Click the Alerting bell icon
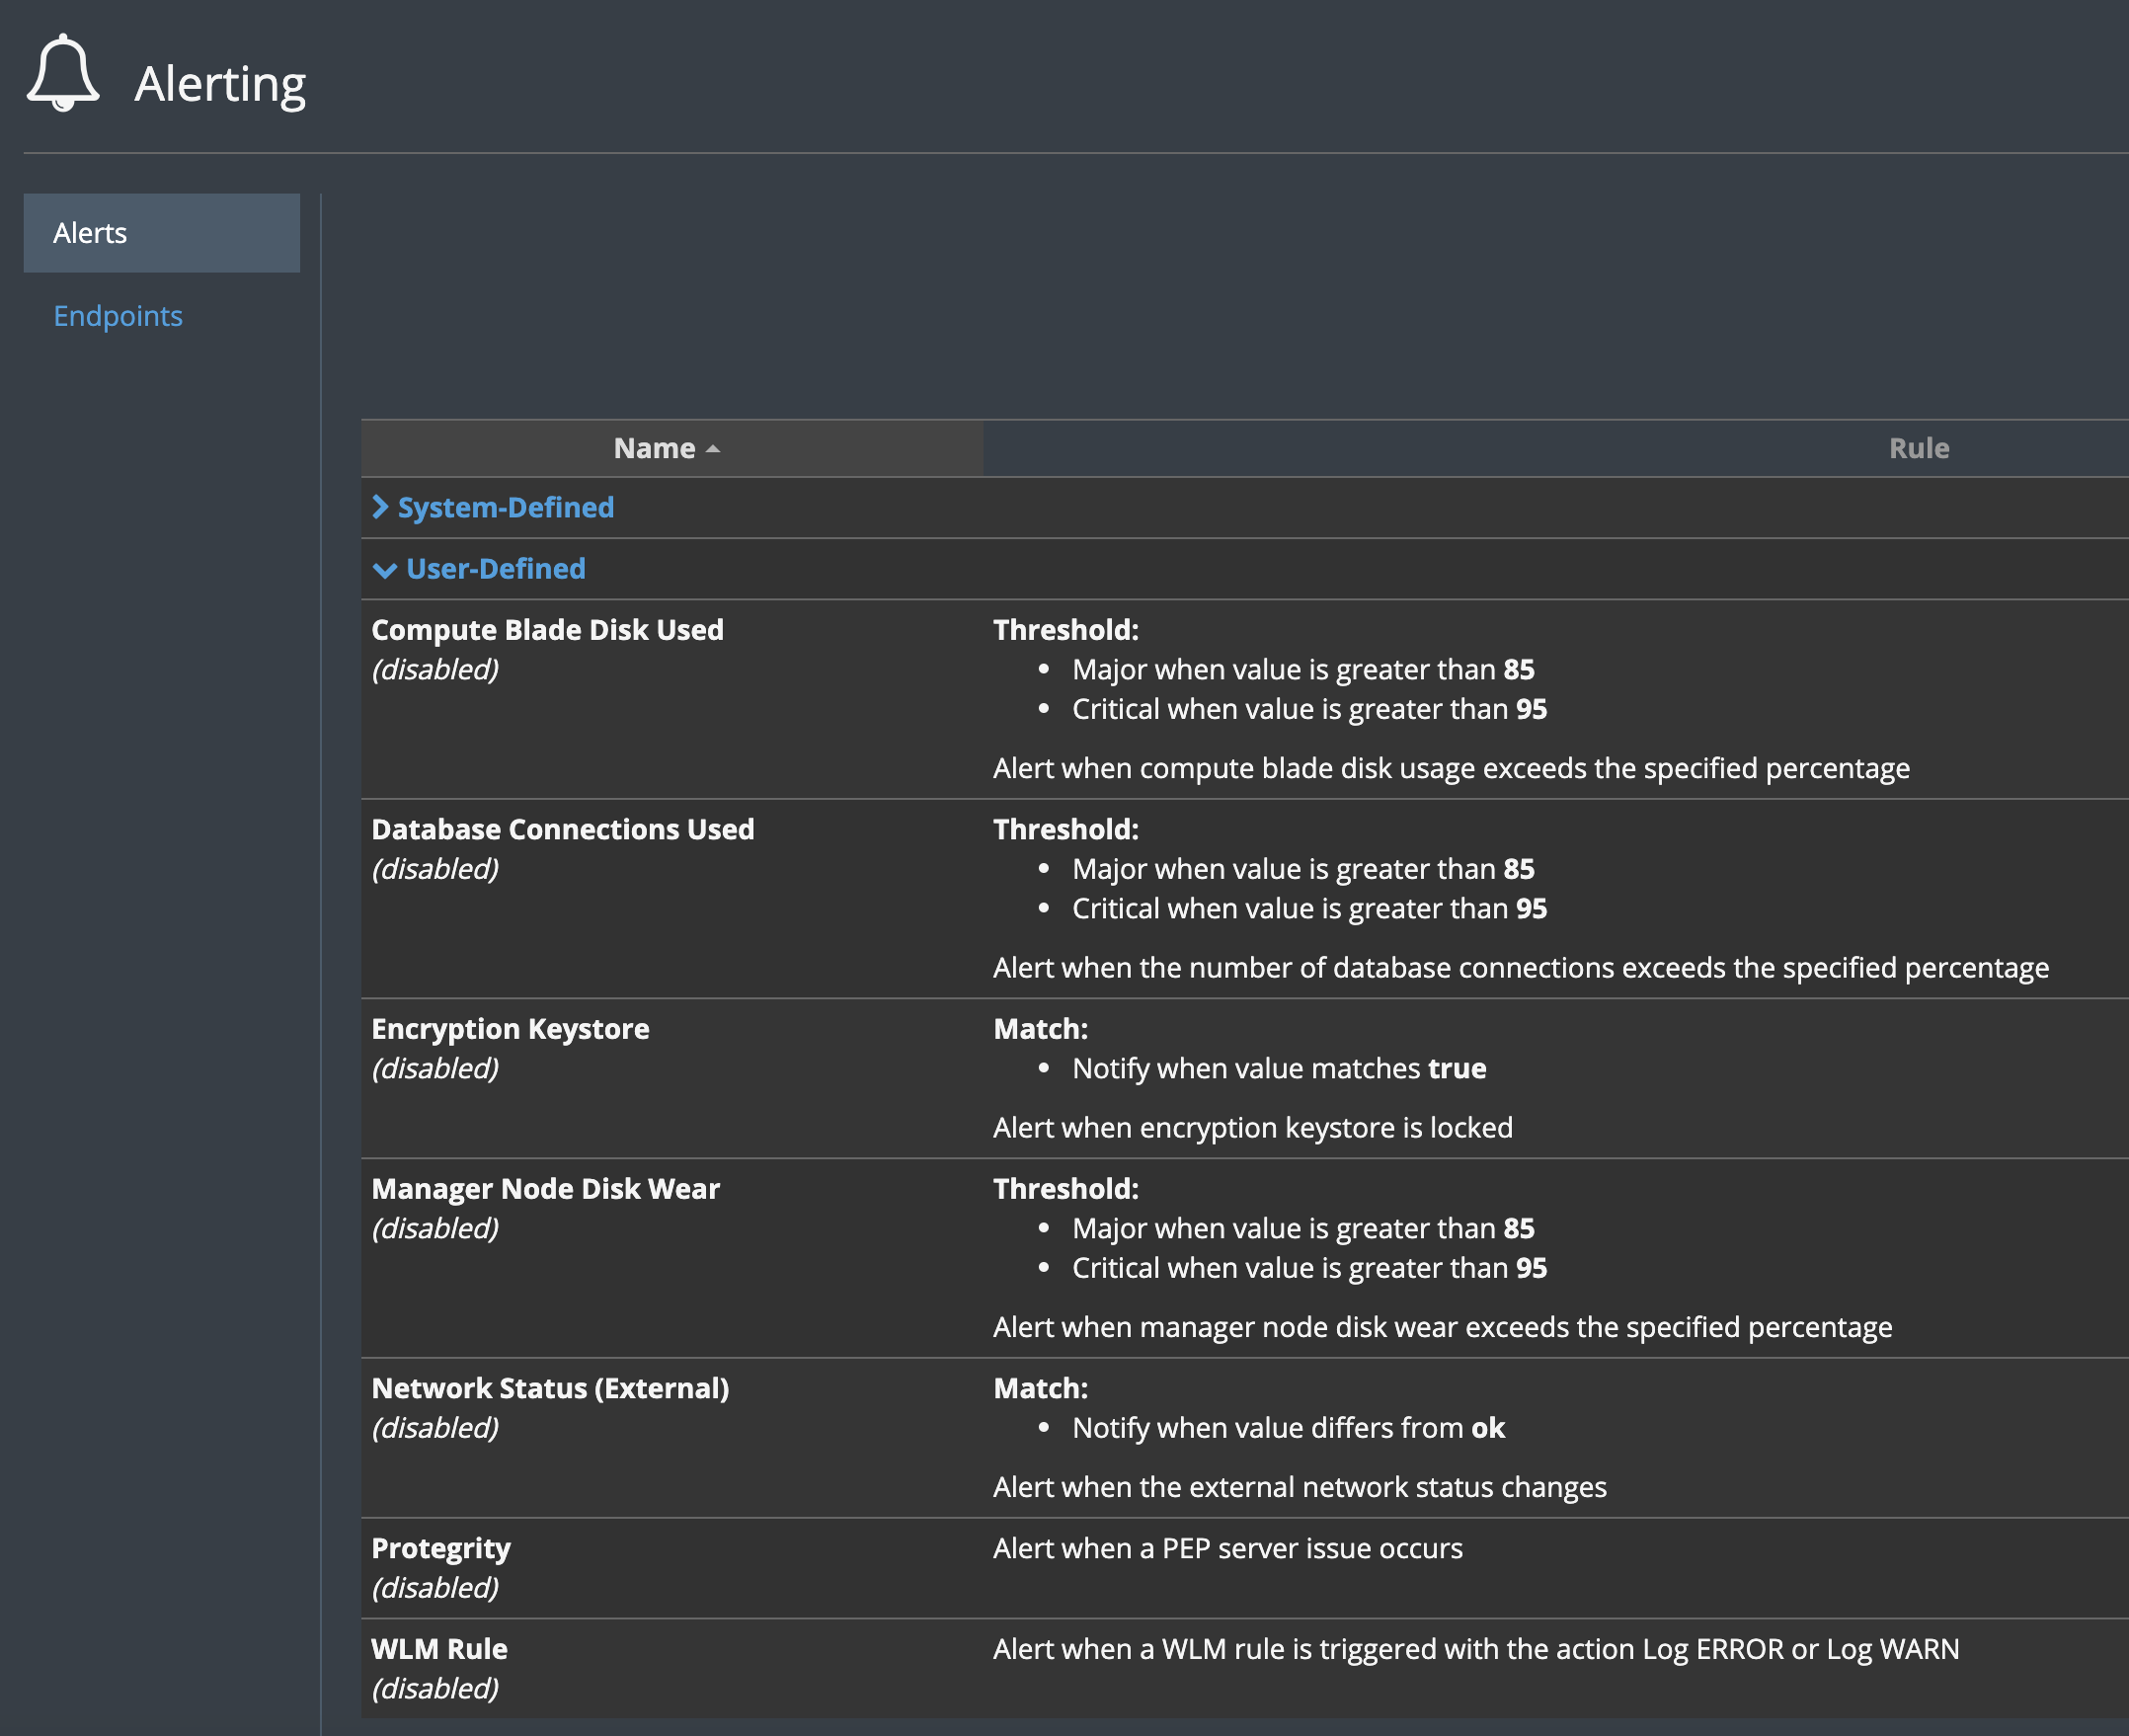 pos(63,73)
